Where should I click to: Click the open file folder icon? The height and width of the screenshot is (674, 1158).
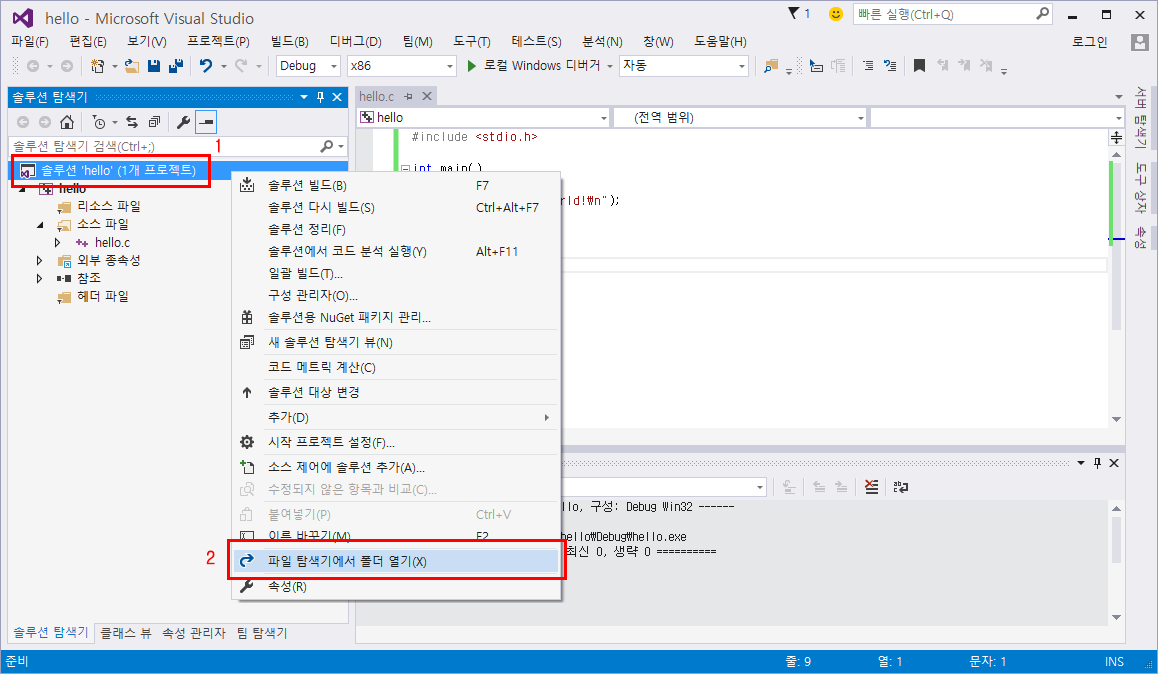132,66
